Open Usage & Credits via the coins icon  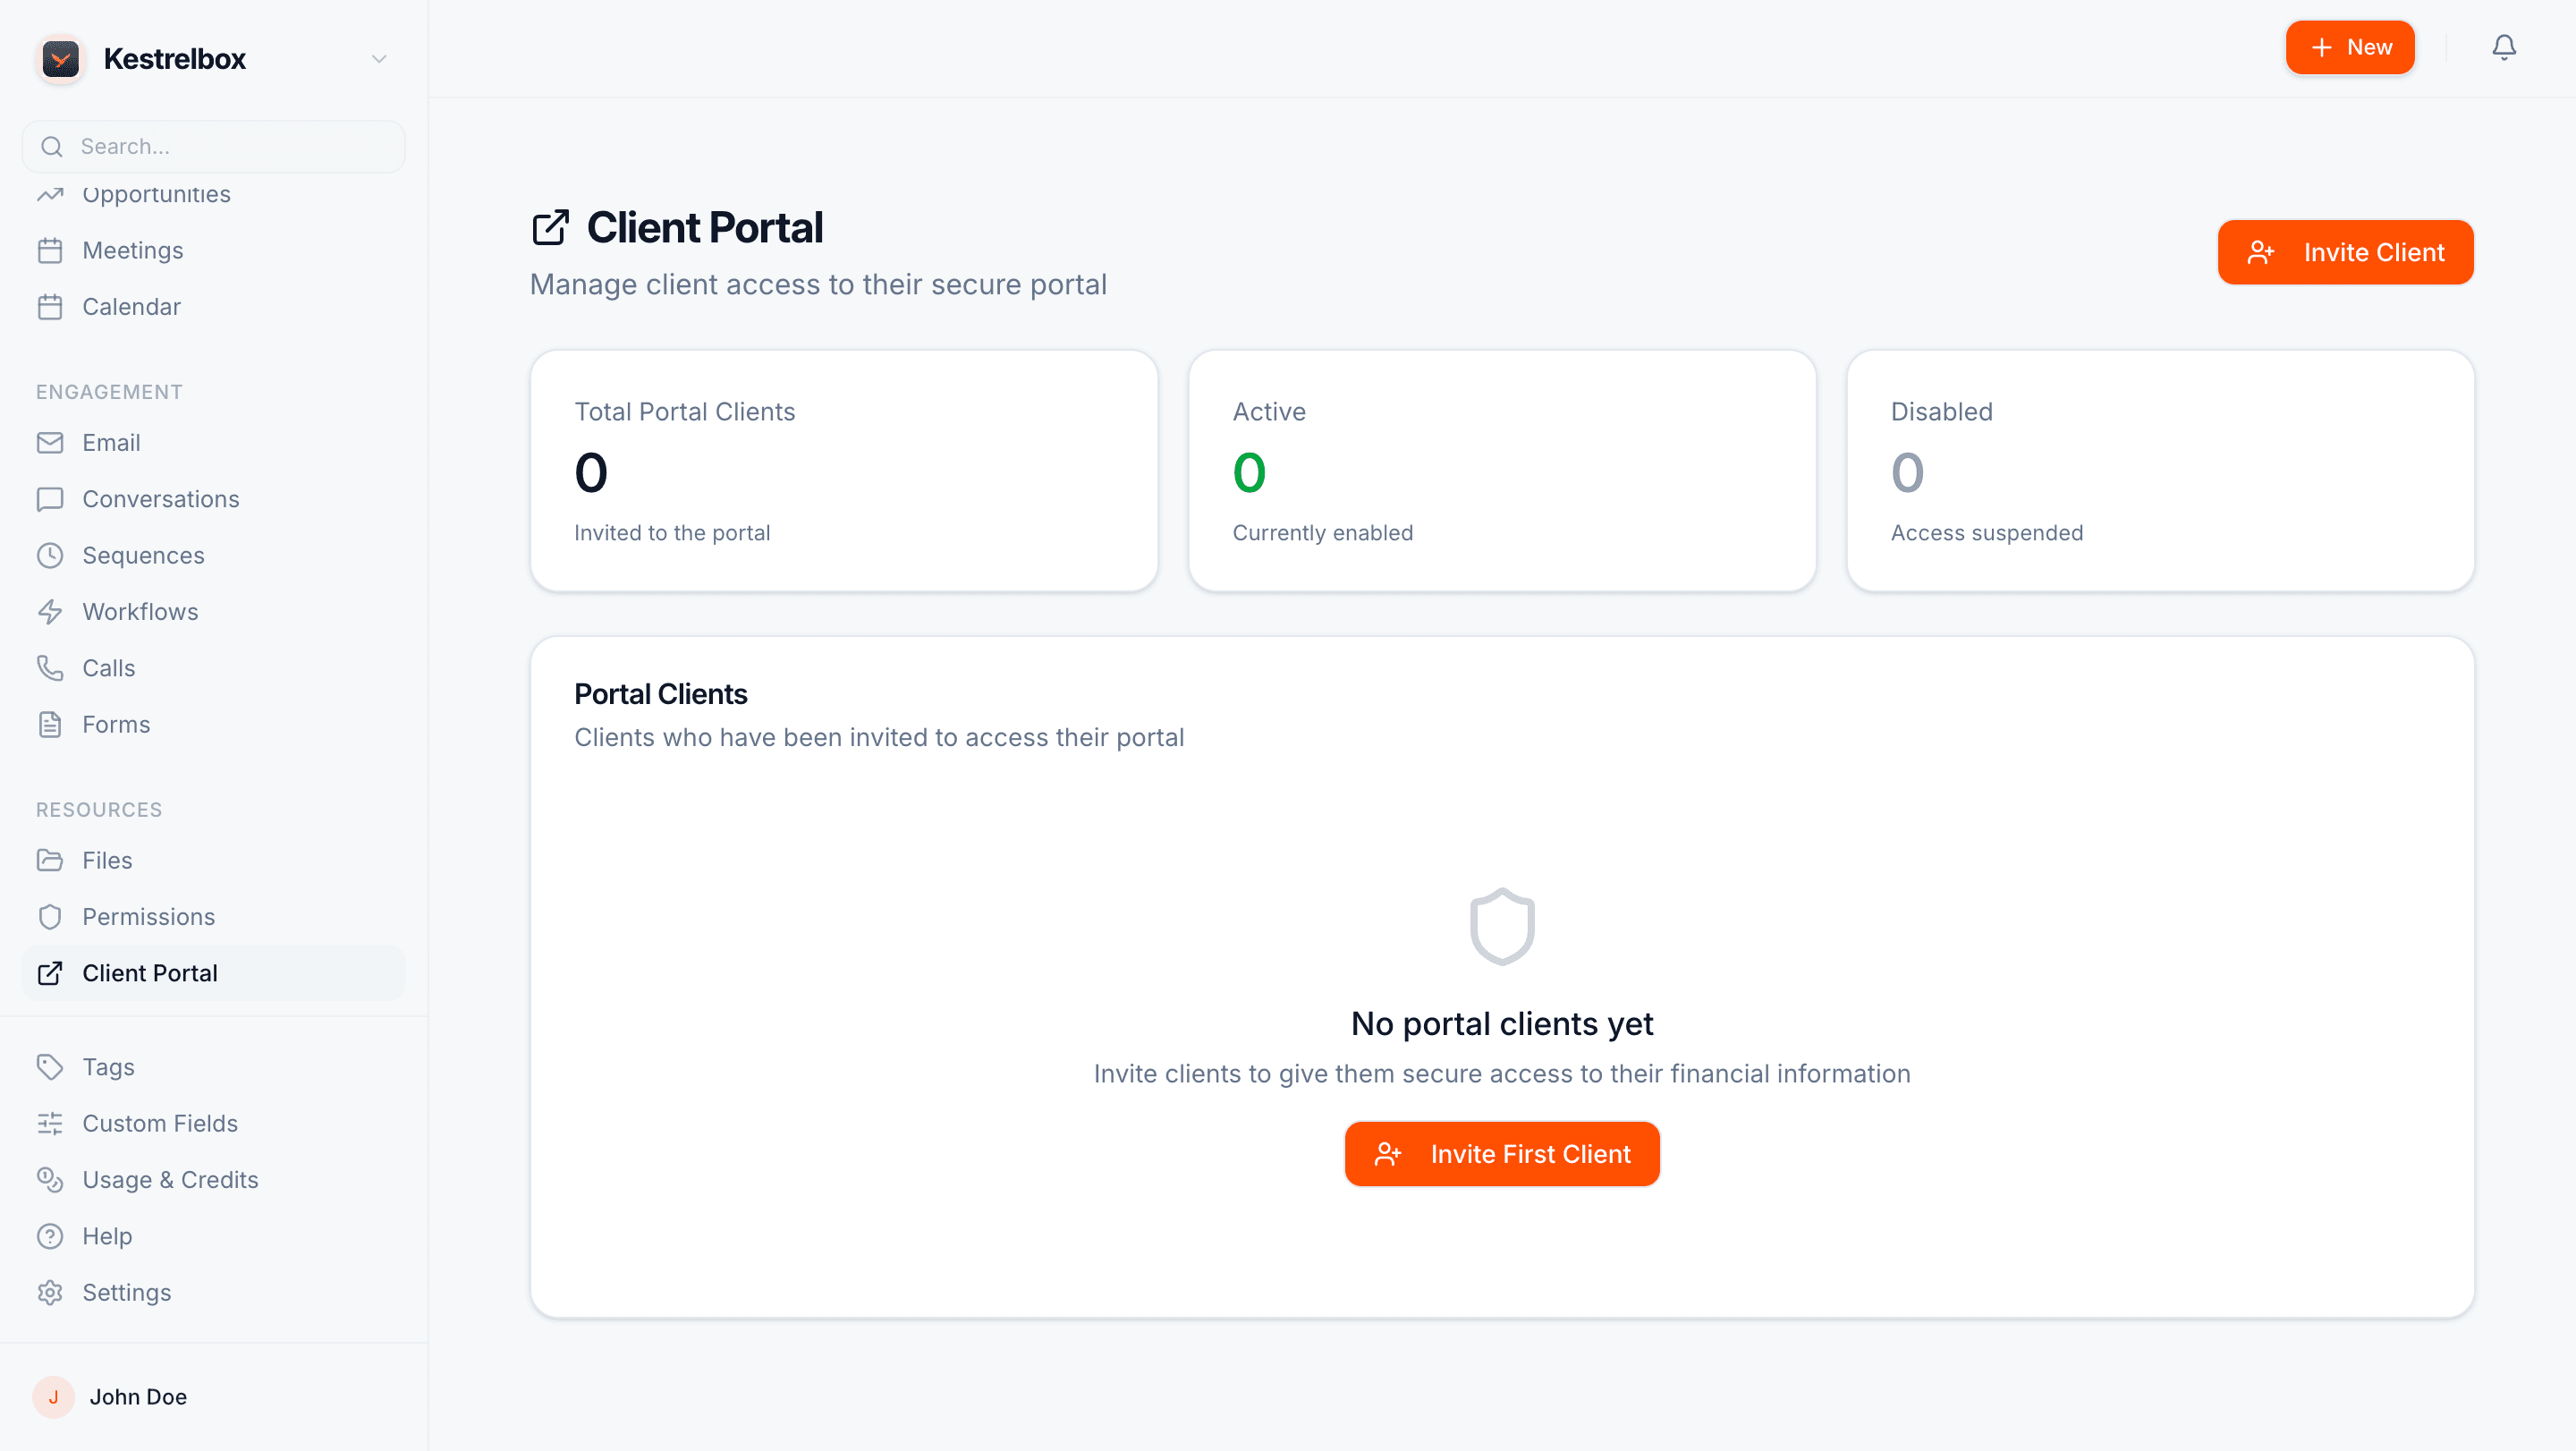[51, 1179]
